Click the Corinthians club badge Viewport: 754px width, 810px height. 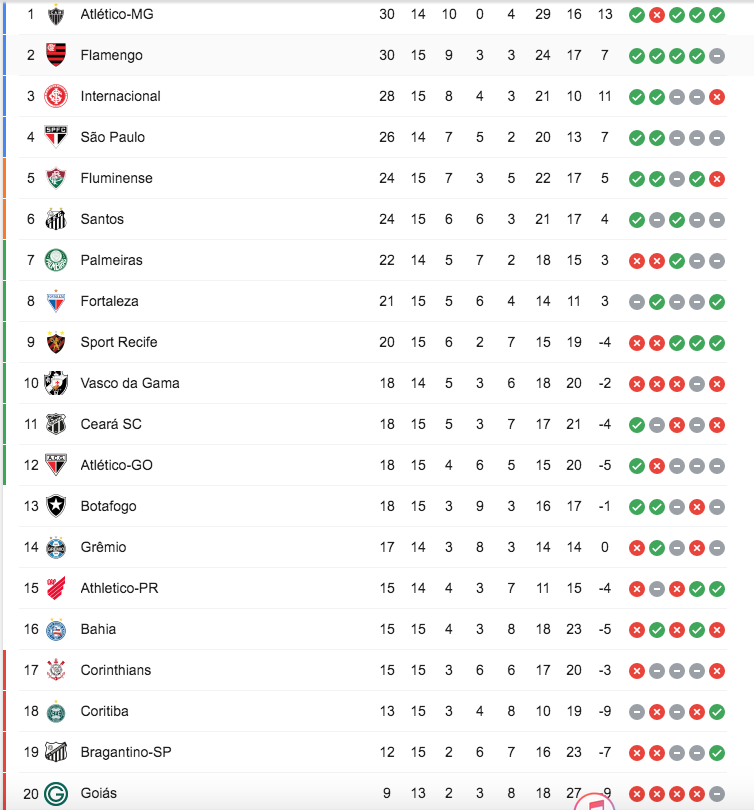[x=56, y=670]
